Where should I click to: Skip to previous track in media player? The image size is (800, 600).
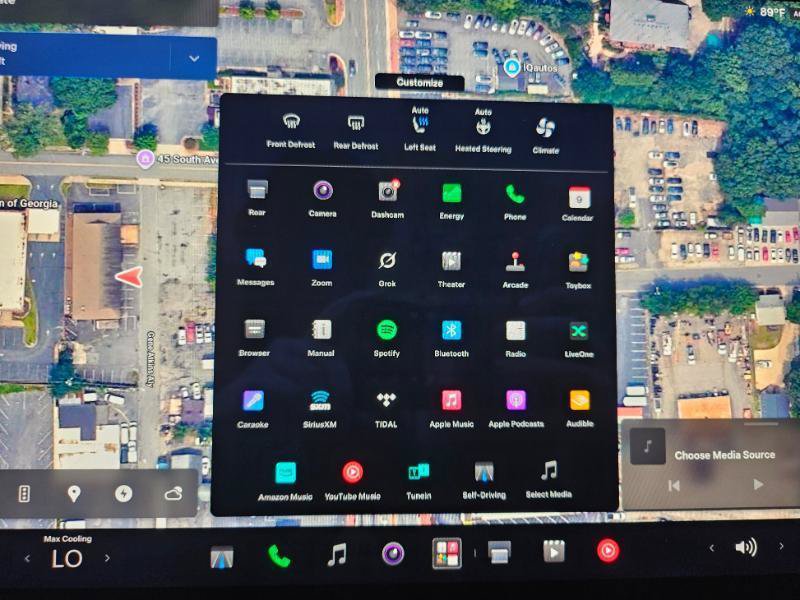point(674,486)
